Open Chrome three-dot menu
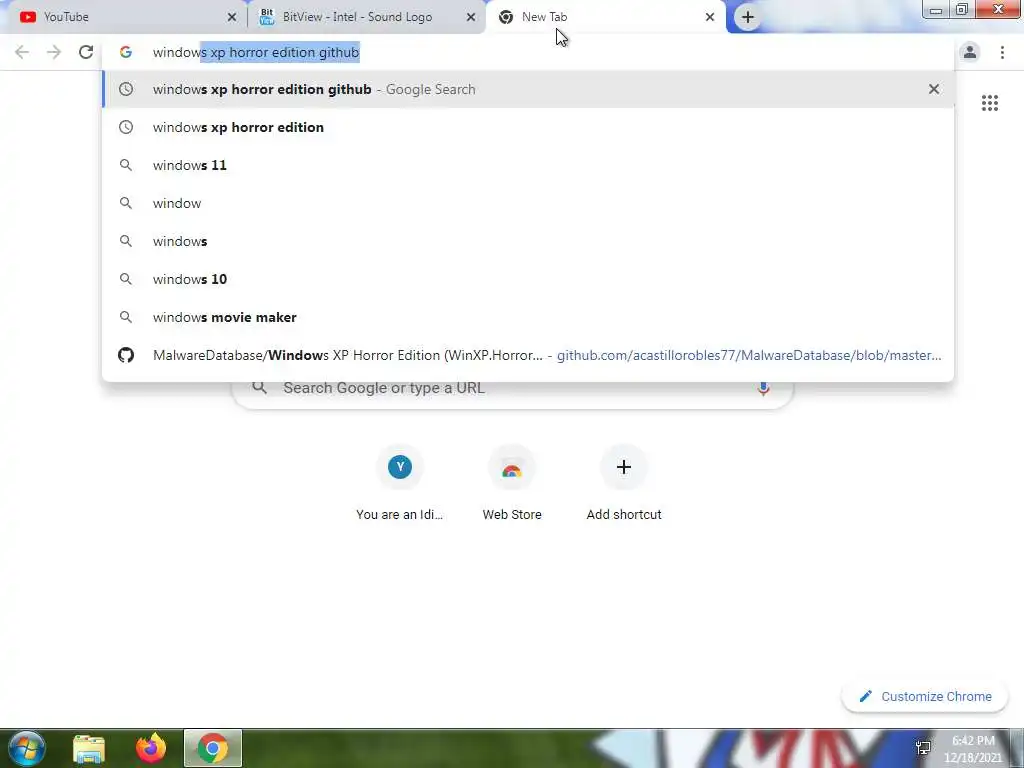Screen dimensions: 1024x768 [1002, 52]
